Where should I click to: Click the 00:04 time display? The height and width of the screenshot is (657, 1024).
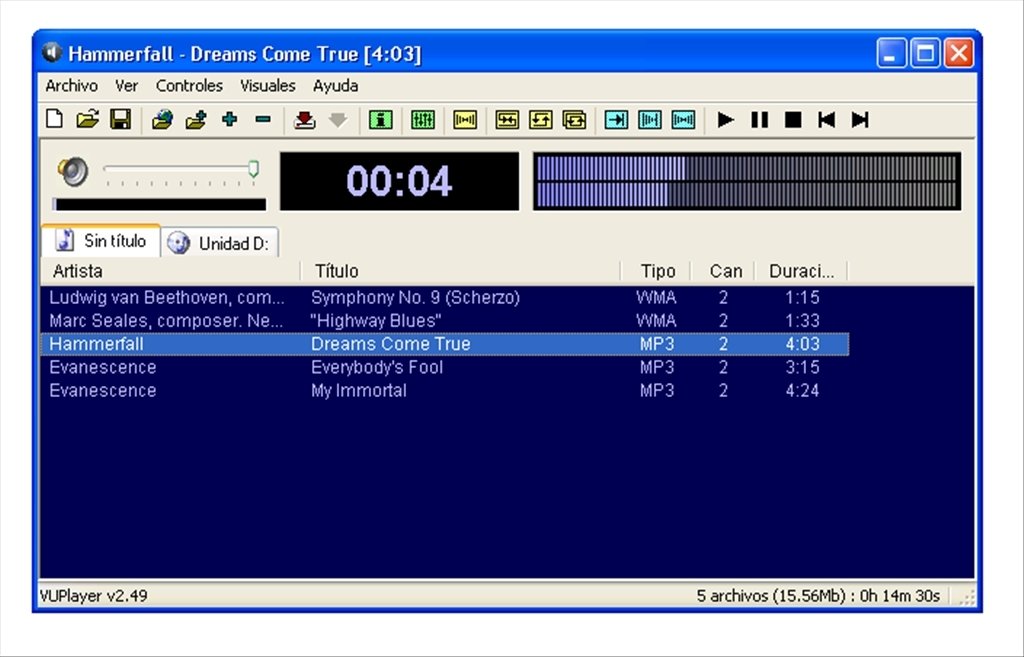coord(399,181)
